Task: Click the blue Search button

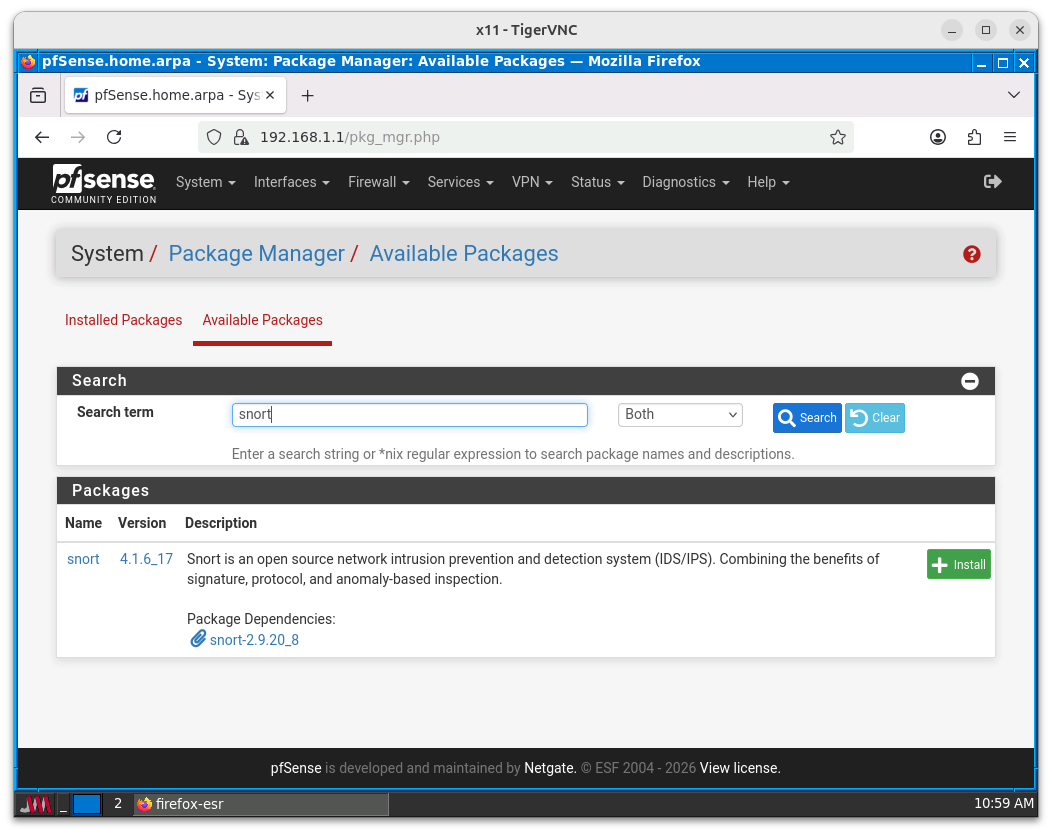Action: pos(807,417)
